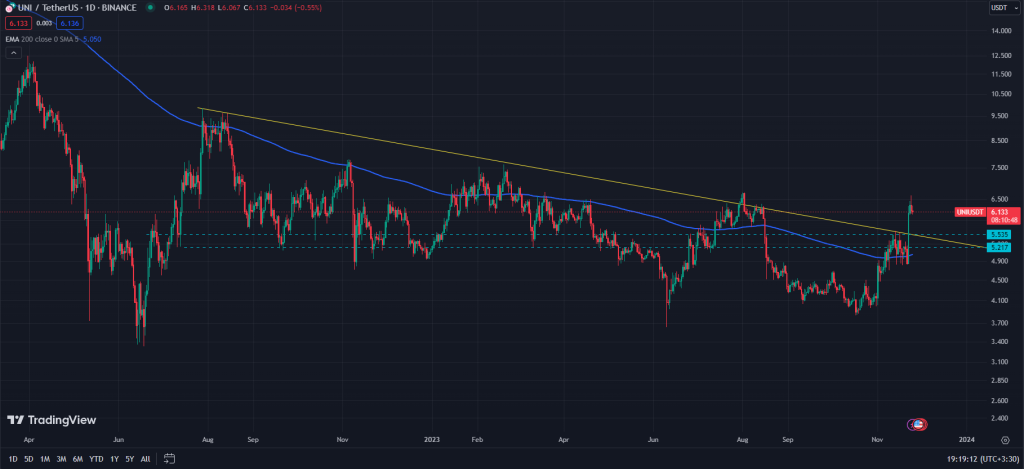Open chart settings gear on time axis

click(x=1004, y=439)
